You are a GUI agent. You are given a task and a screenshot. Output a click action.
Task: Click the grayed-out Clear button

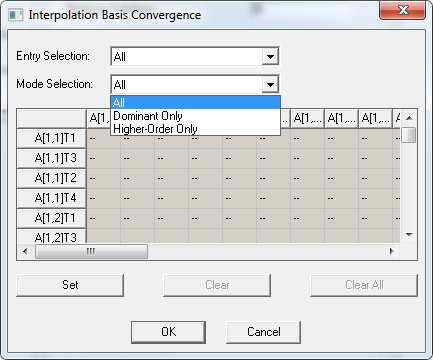point(217,285)
